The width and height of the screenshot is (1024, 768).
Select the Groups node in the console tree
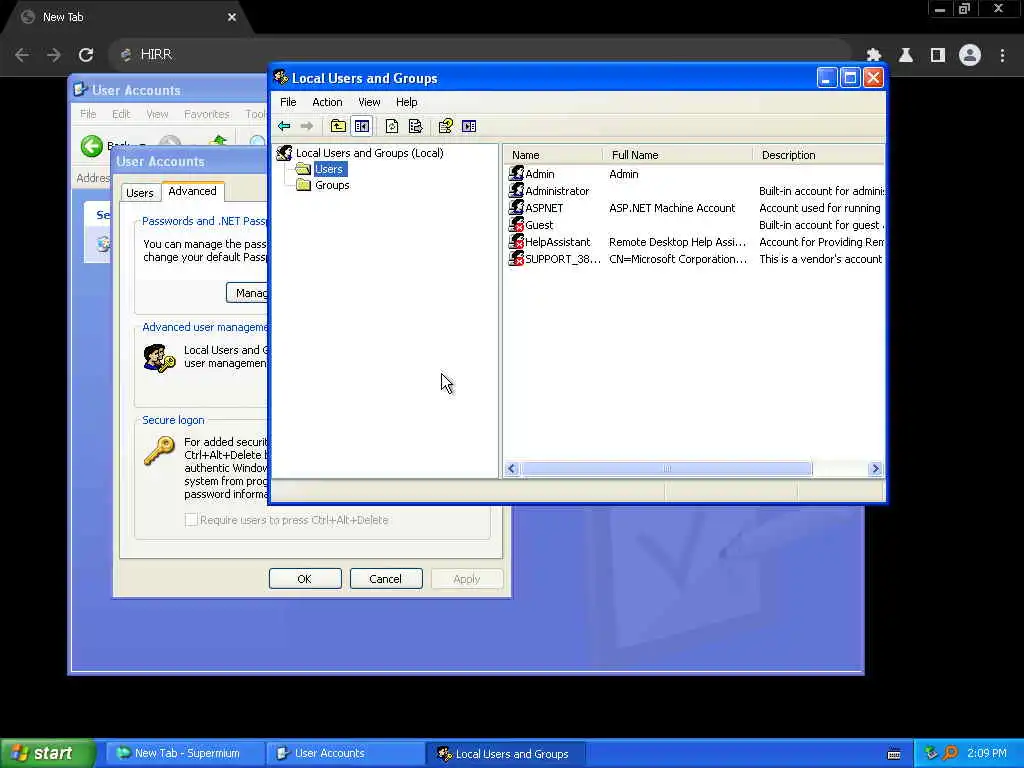click(332, 185)
